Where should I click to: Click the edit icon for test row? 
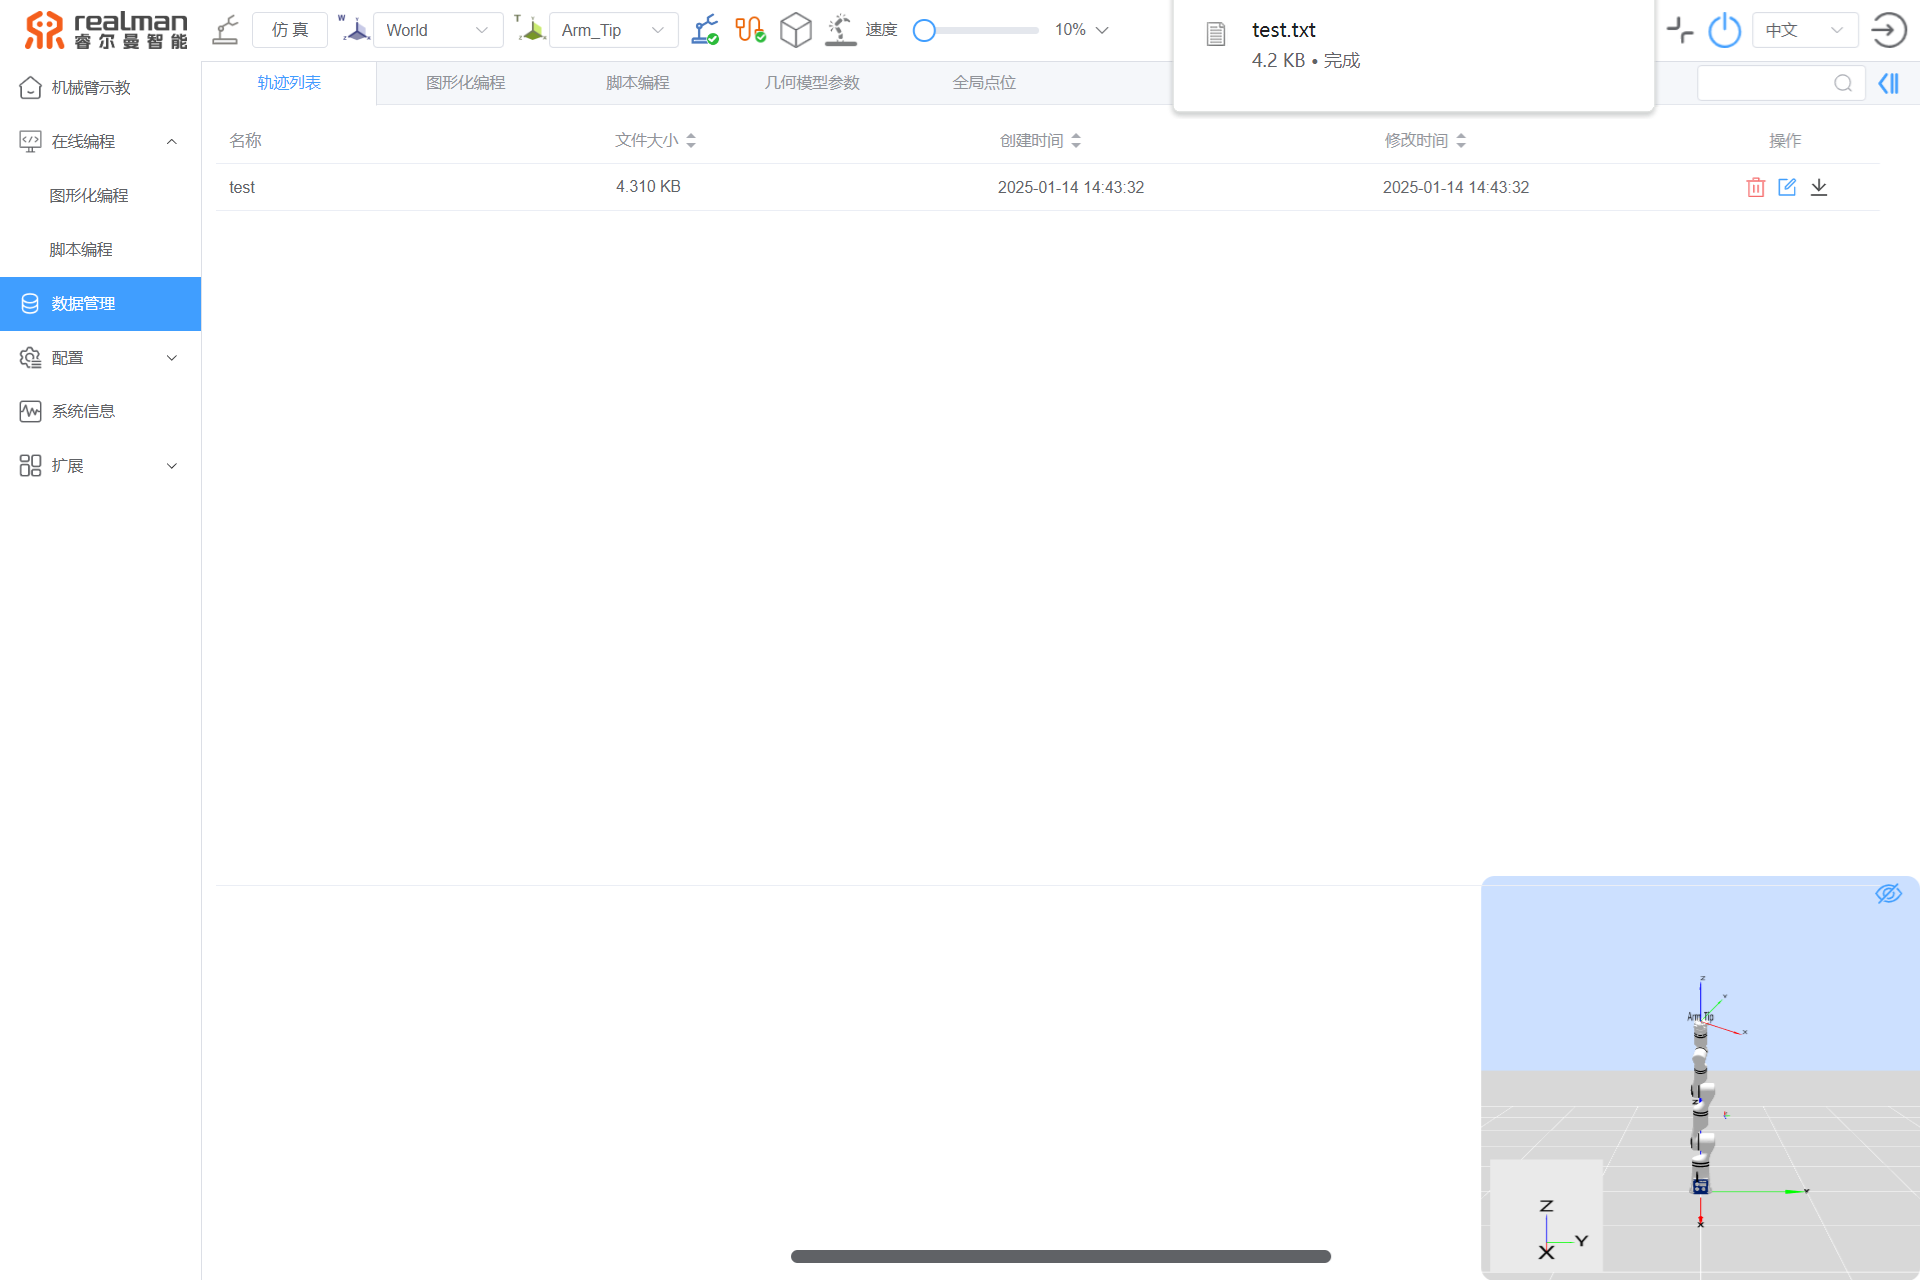(x=1787, y=187)
